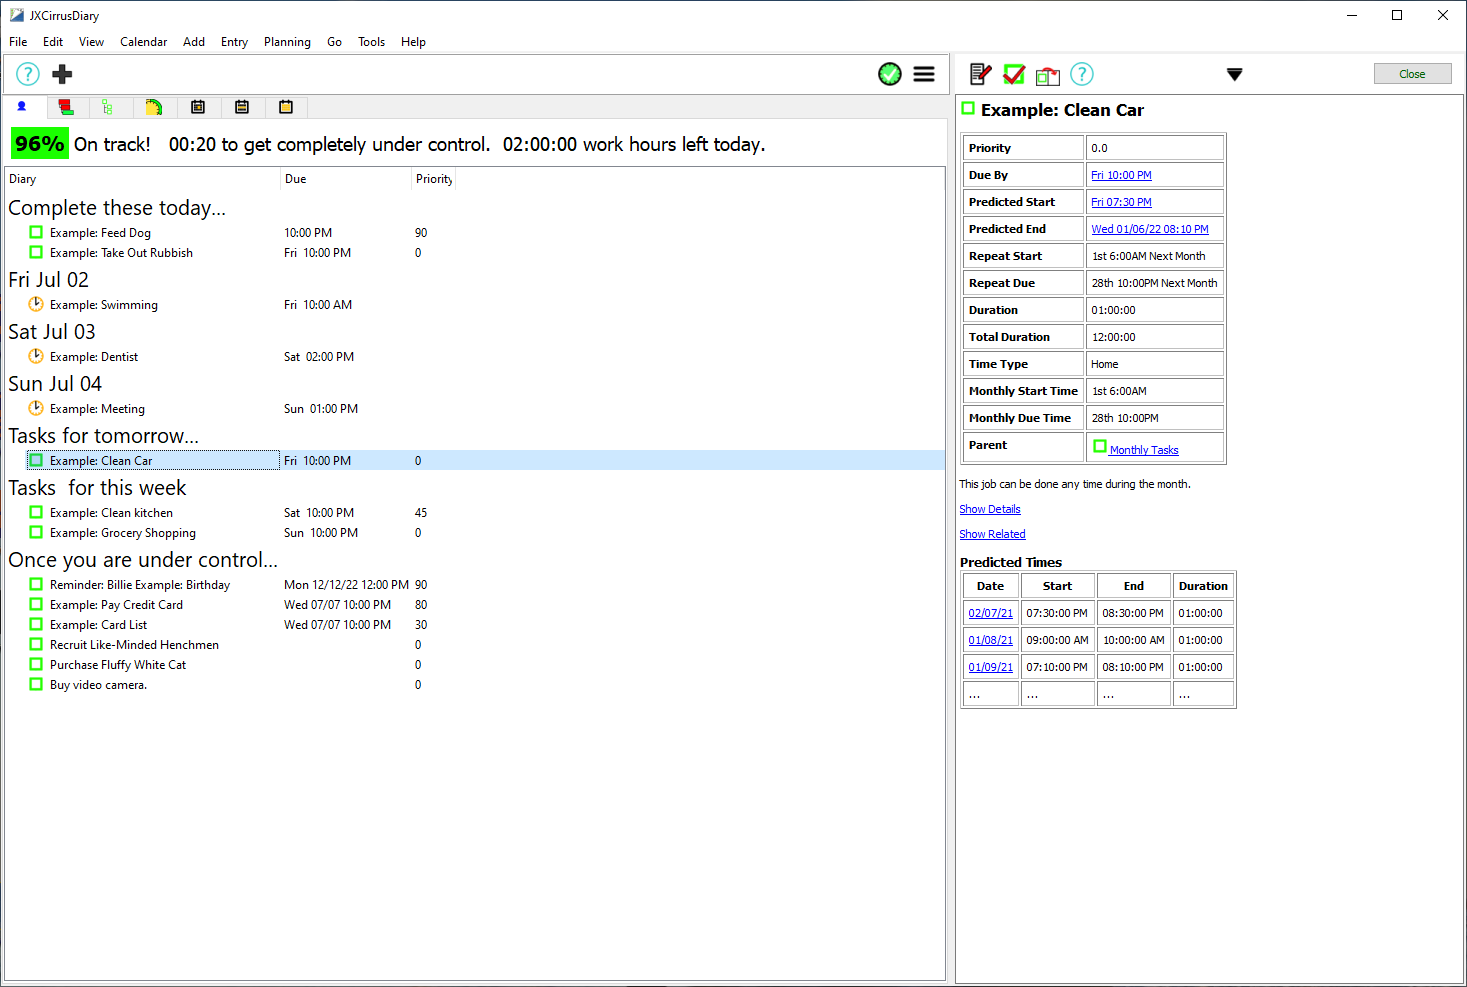Viewport: 1467px width, 987px height.
Task: Open the Go menu
Action: pos(334,42)
